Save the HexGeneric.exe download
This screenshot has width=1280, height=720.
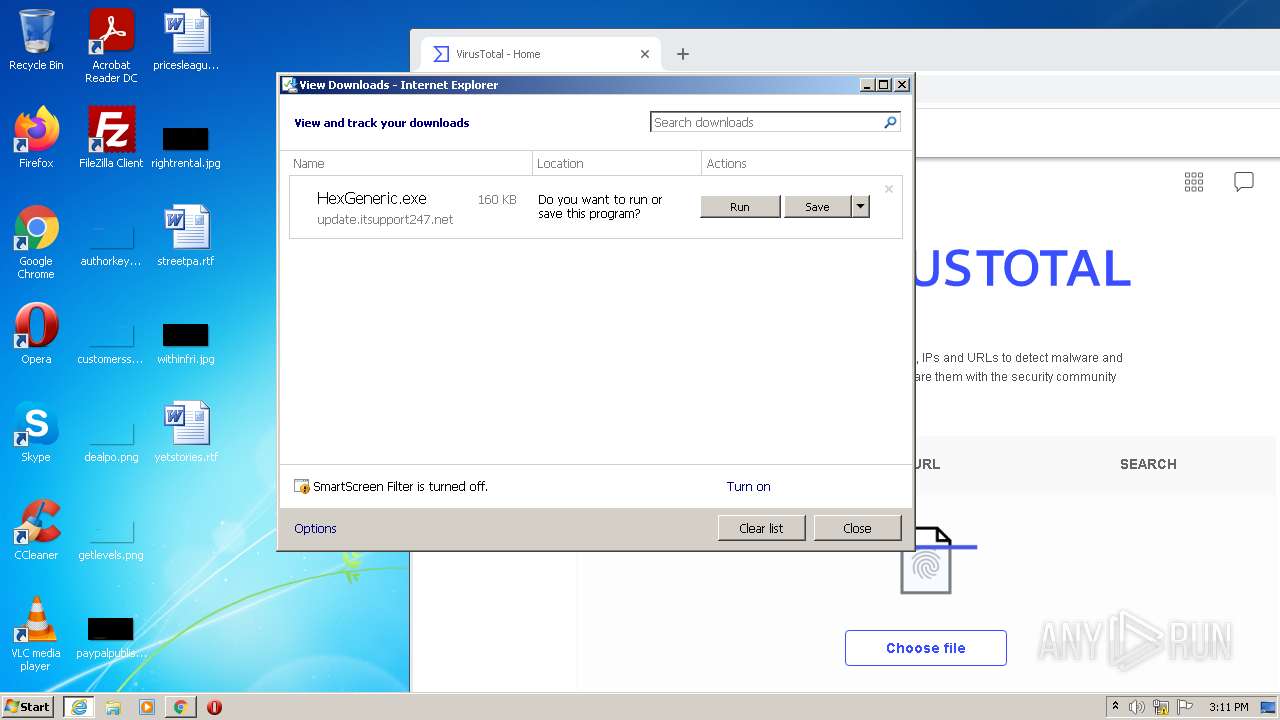tap(817, 207)
